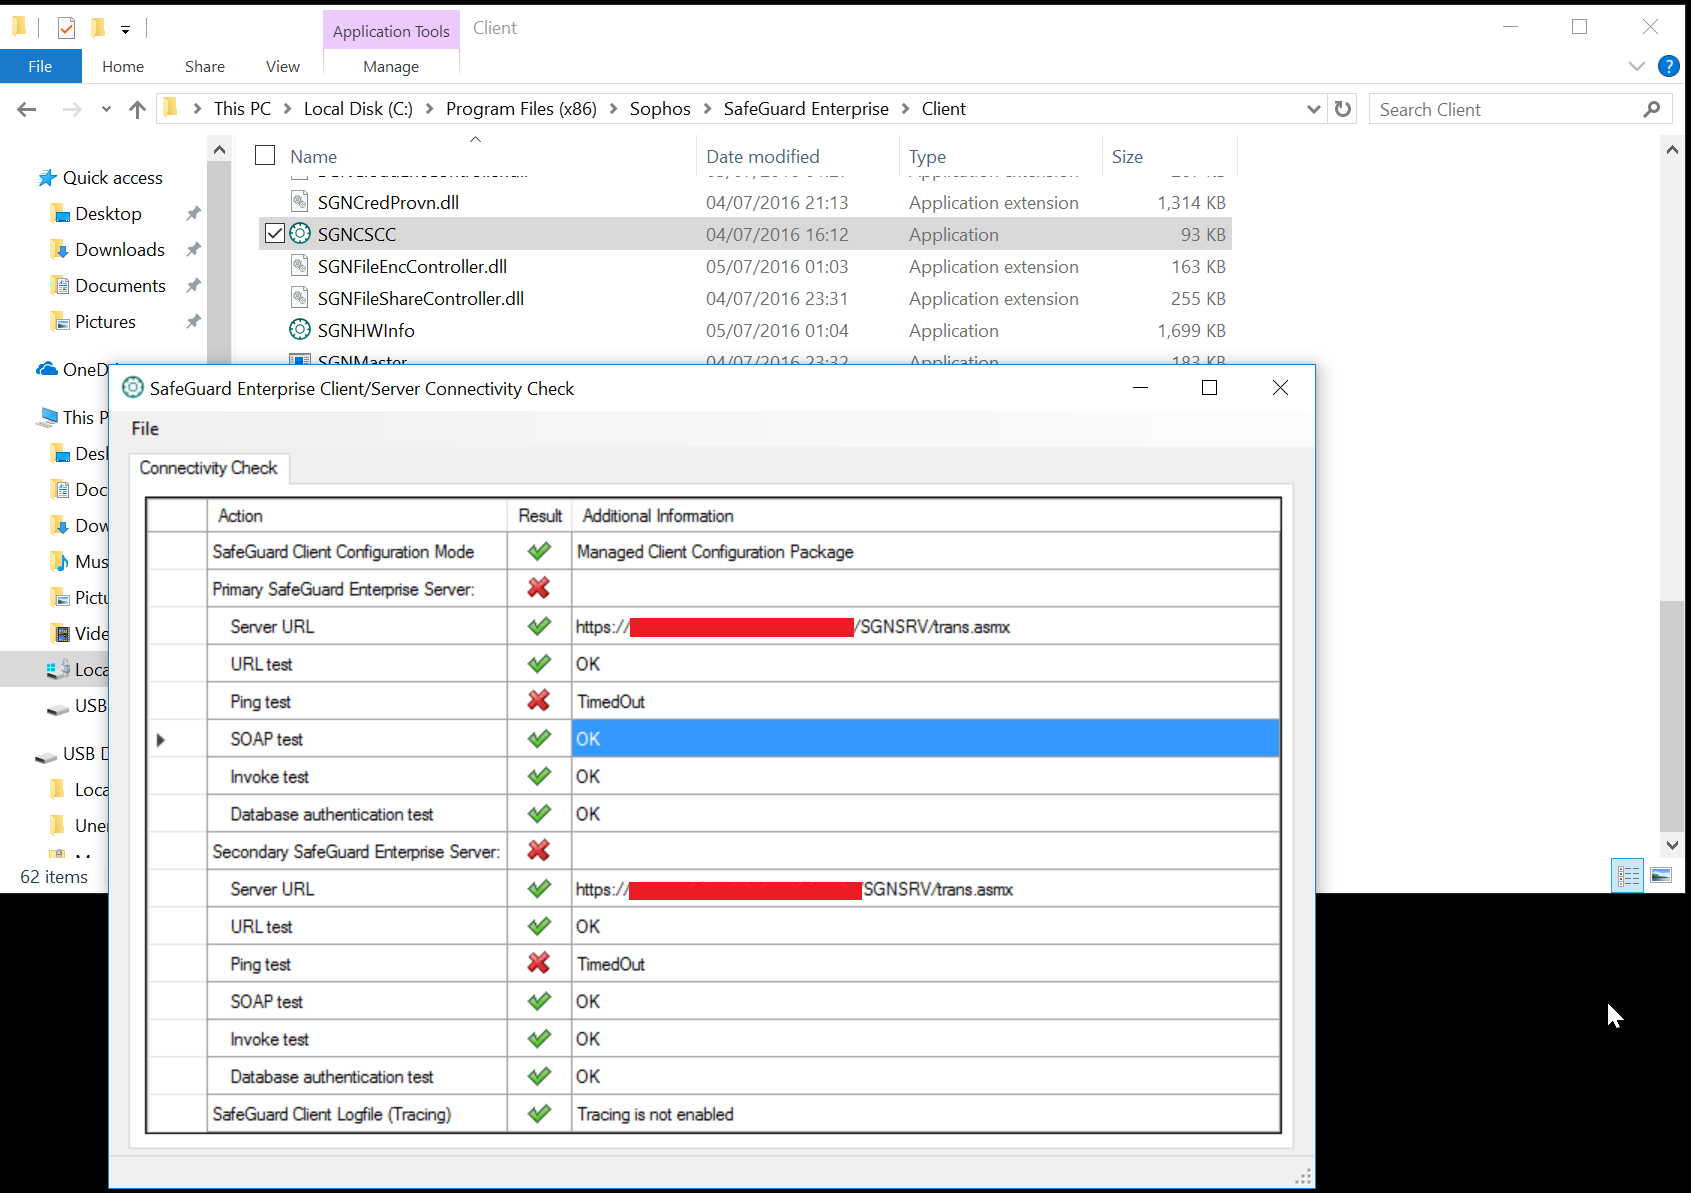The image size is (1691, 1193).
Task: Open the recent locations dropdown arrow
Action: [x=106, y=109]
